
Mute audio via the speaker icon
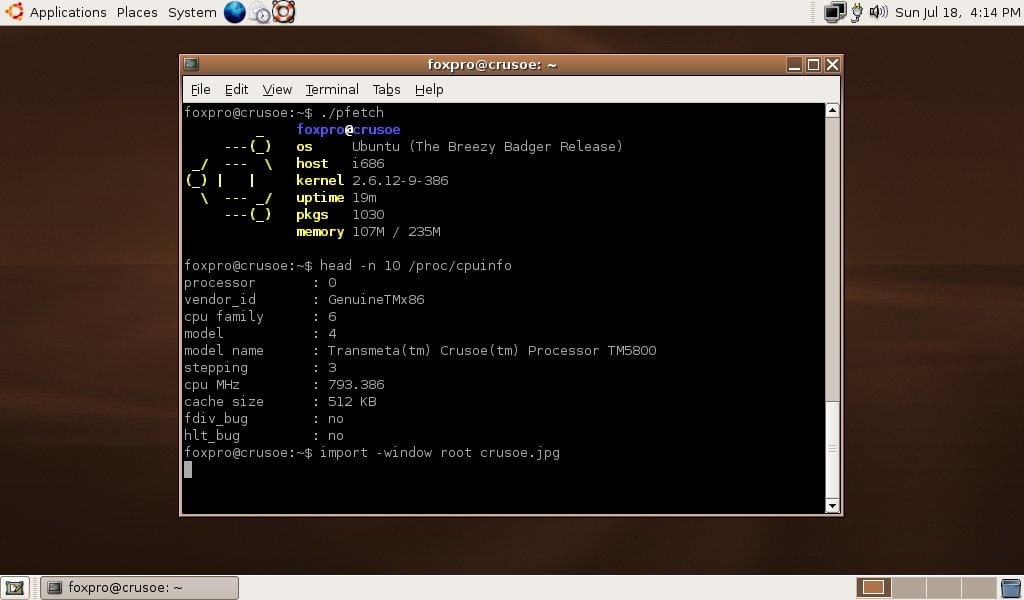(x=879, y=12)
